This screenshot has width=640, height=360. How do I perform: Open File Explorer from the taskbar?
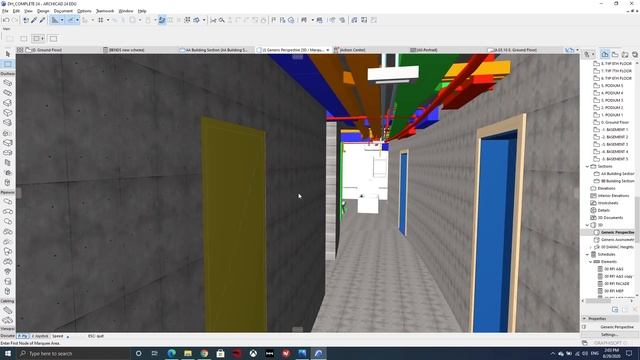click(x=188, y=353)
